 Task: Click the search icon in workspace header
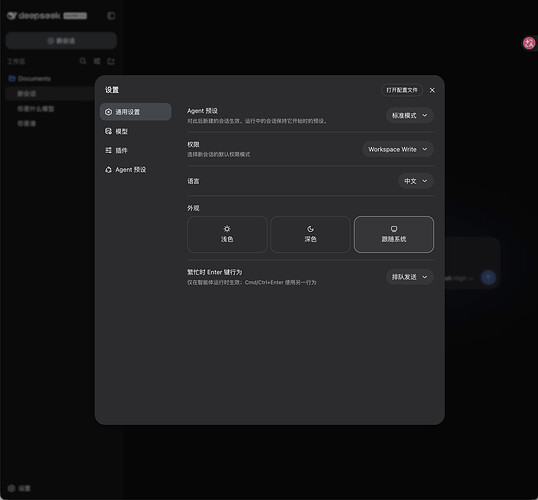click(x=83, y=61)
